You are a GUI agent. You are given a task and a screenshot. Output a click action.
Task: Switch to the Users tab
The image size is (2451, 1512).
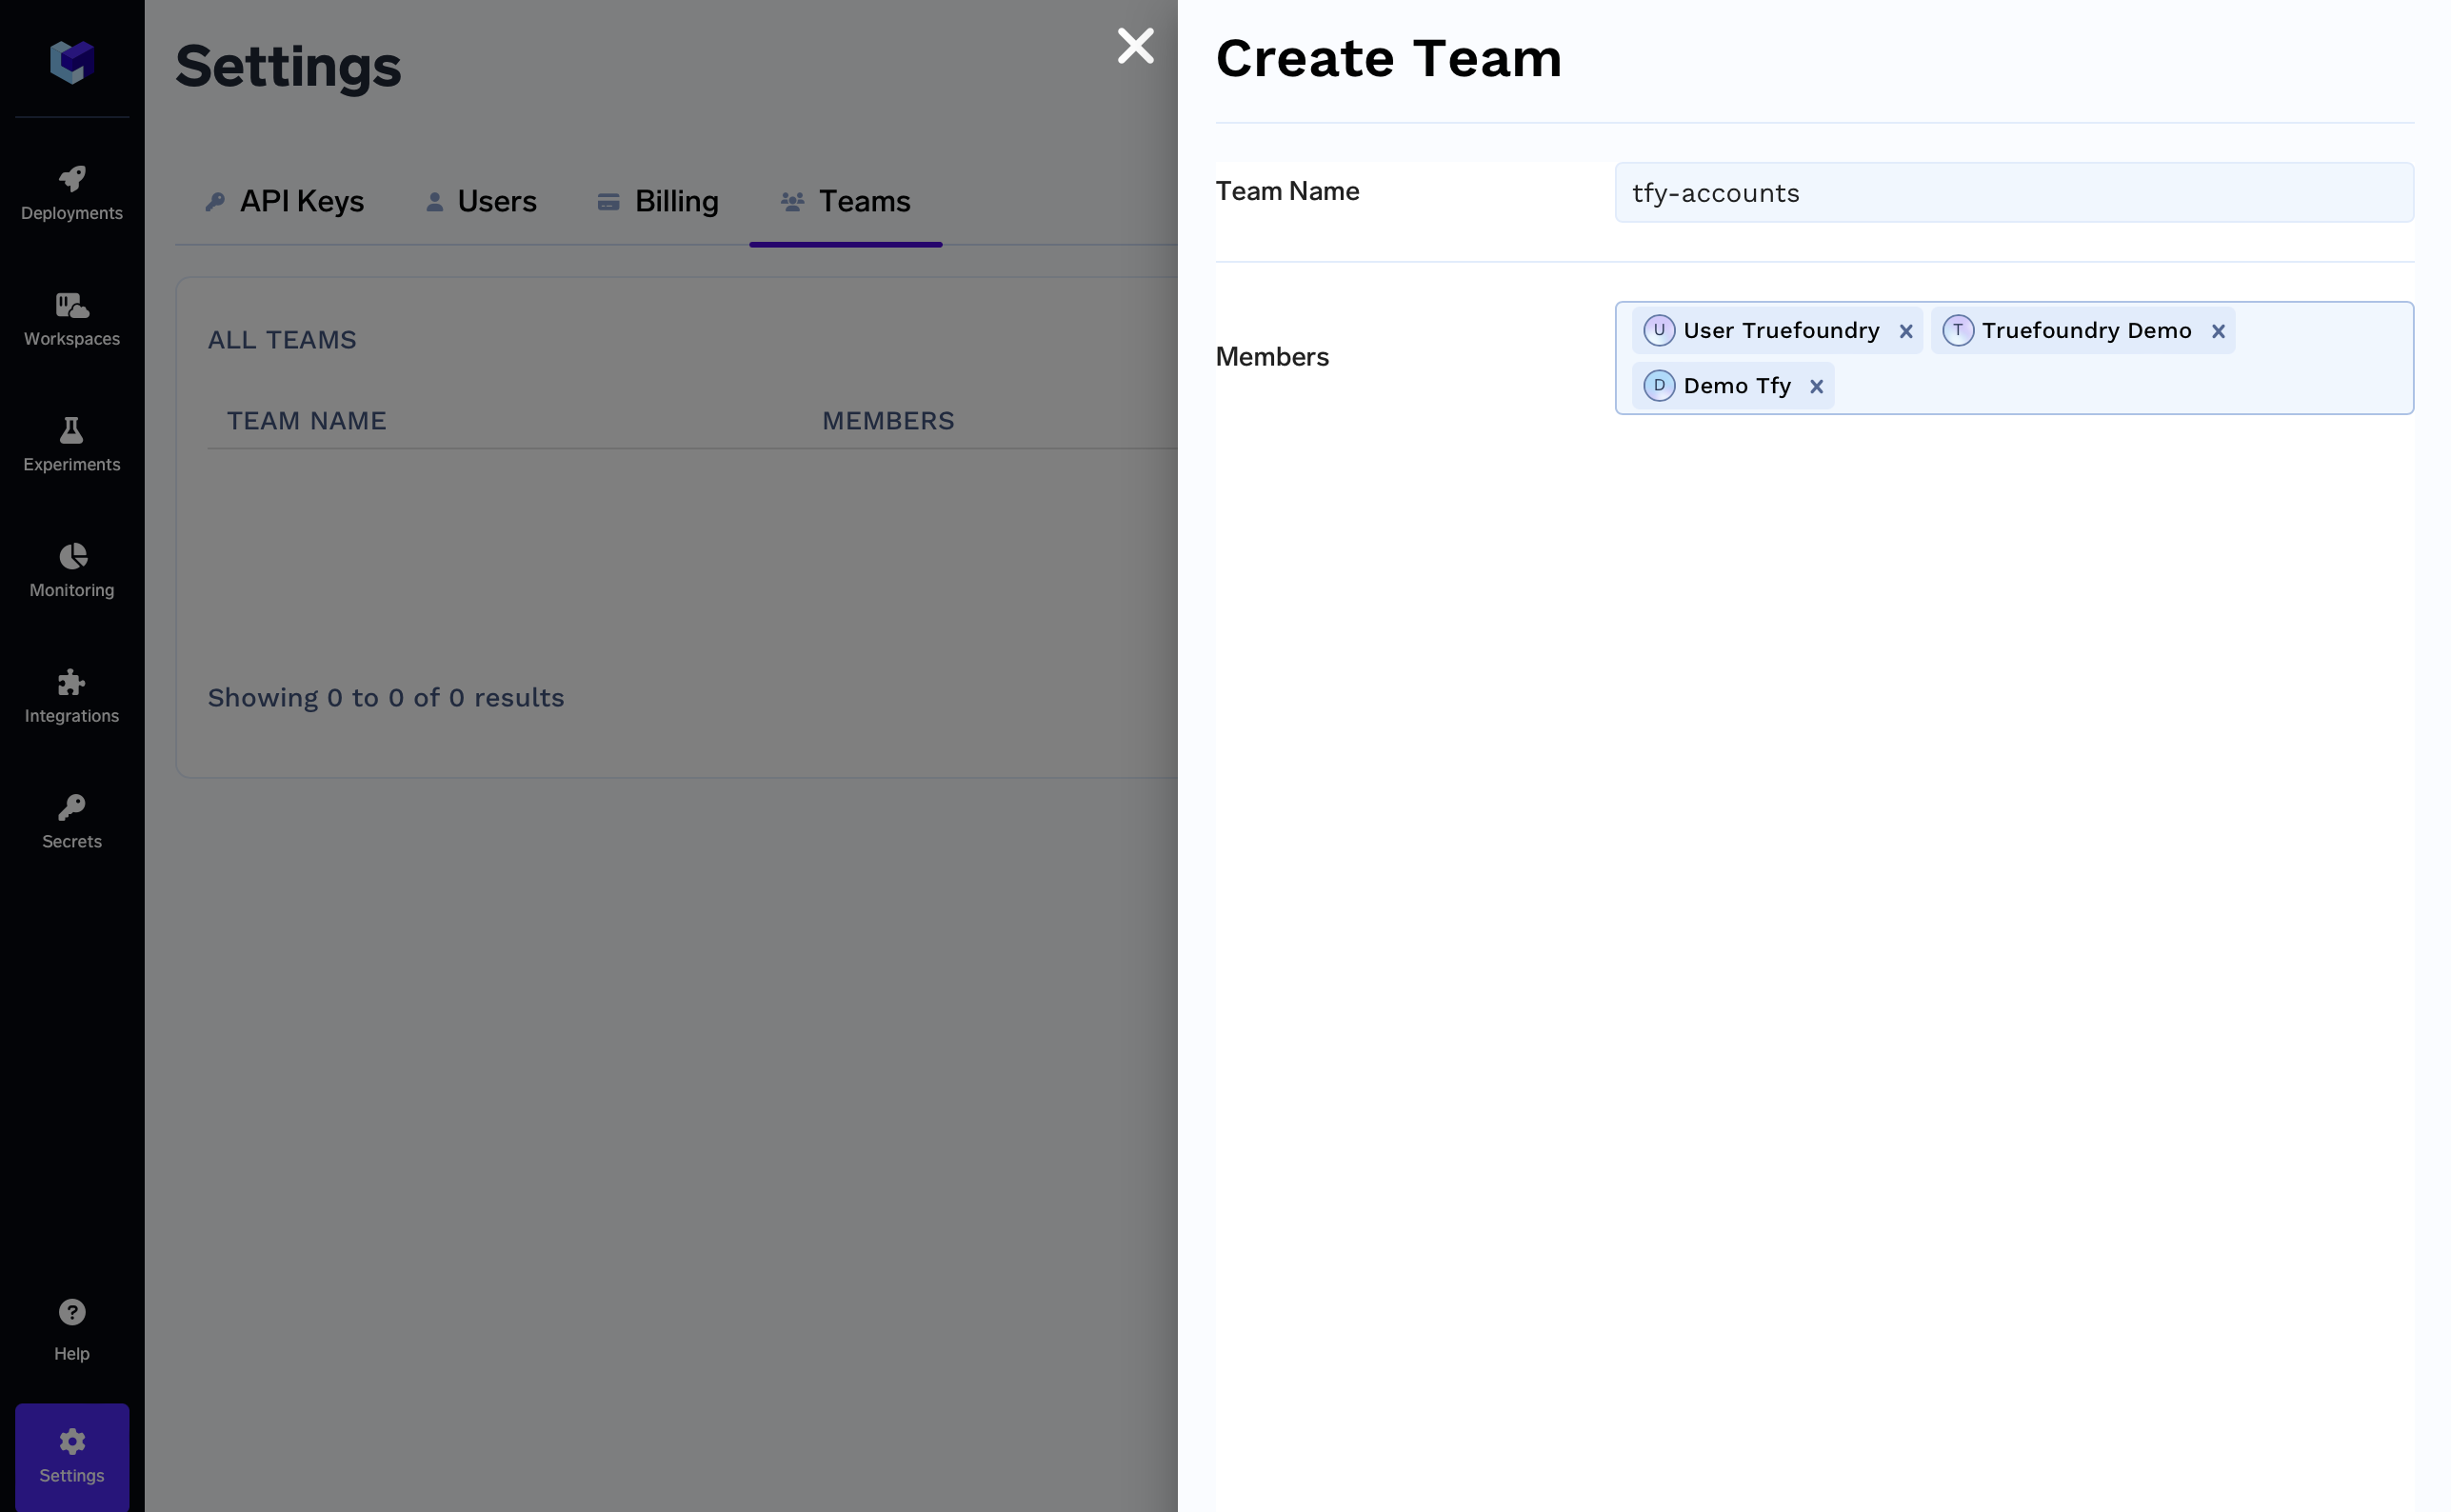tap(481, 201)
